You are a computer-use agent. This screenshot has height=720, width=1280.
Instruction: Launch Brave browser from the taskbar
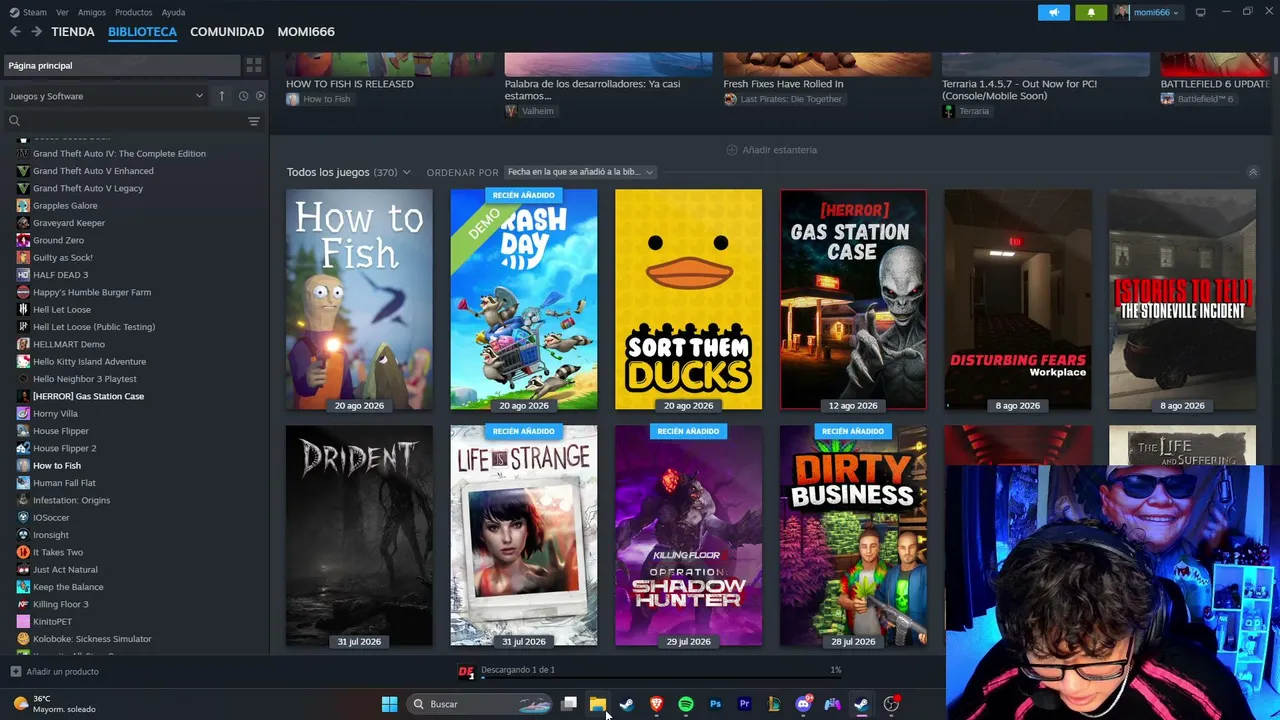coord(656,704)
